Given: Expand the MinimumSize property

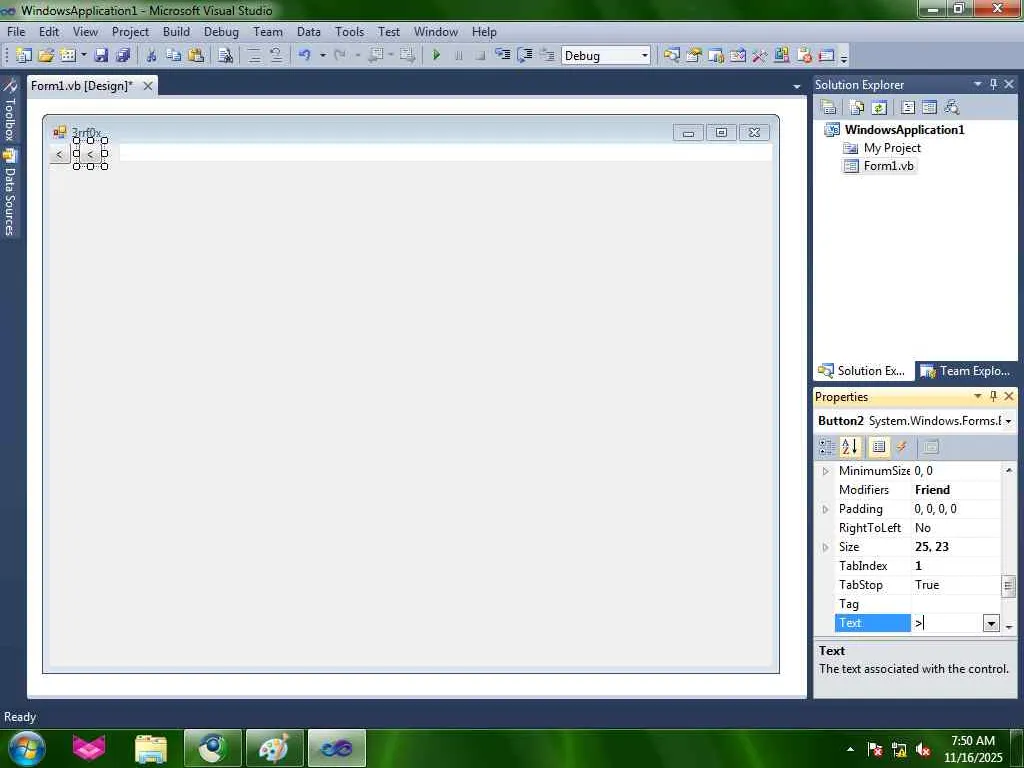Looking at the screenshot, I should 825,471.
